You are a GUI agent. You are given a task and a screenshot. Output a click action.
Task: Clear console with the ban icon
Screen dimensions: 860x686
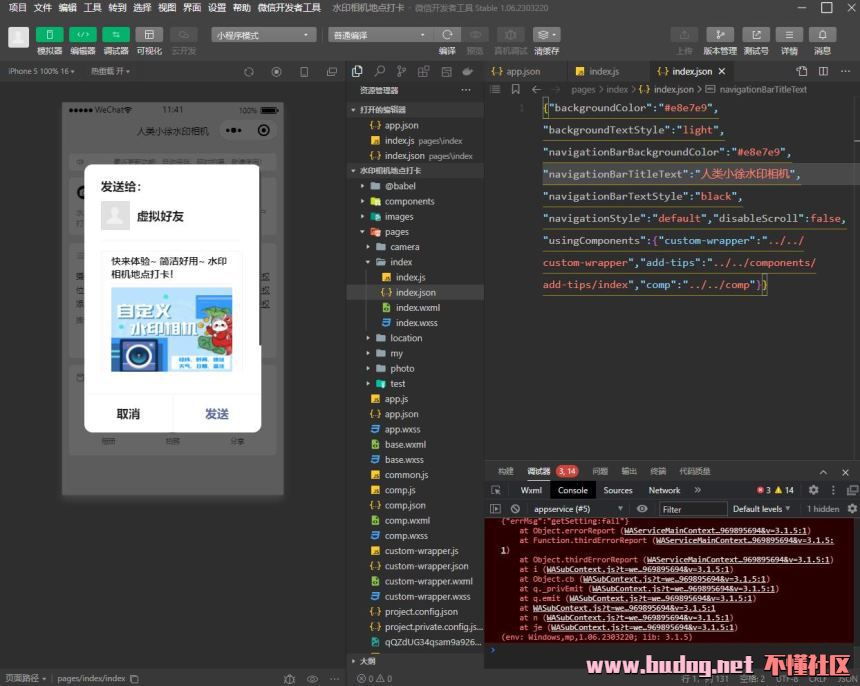tap(515, 509)
